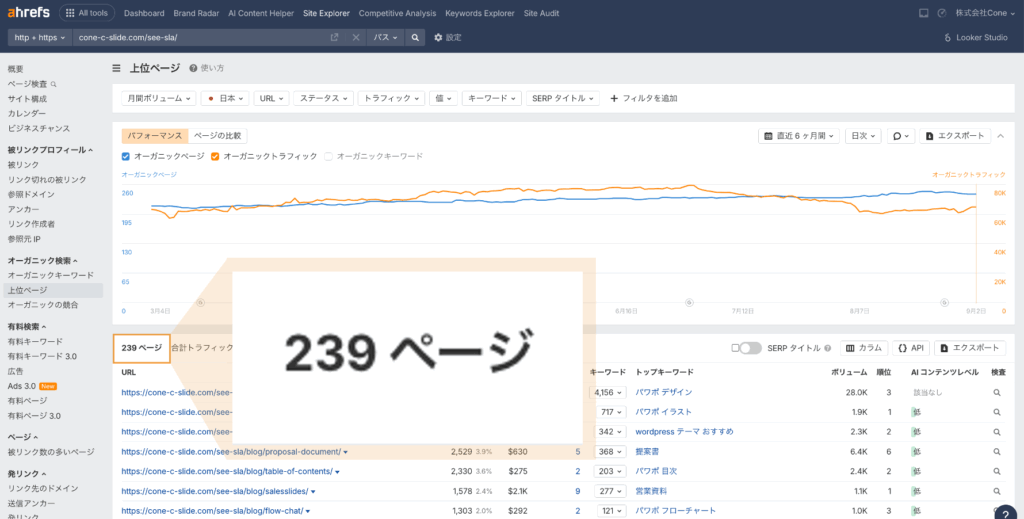Viewport: 1024px width, 519px height.
Task: Uncheck オーガニックページ checkbox
Action: point(126,157)
